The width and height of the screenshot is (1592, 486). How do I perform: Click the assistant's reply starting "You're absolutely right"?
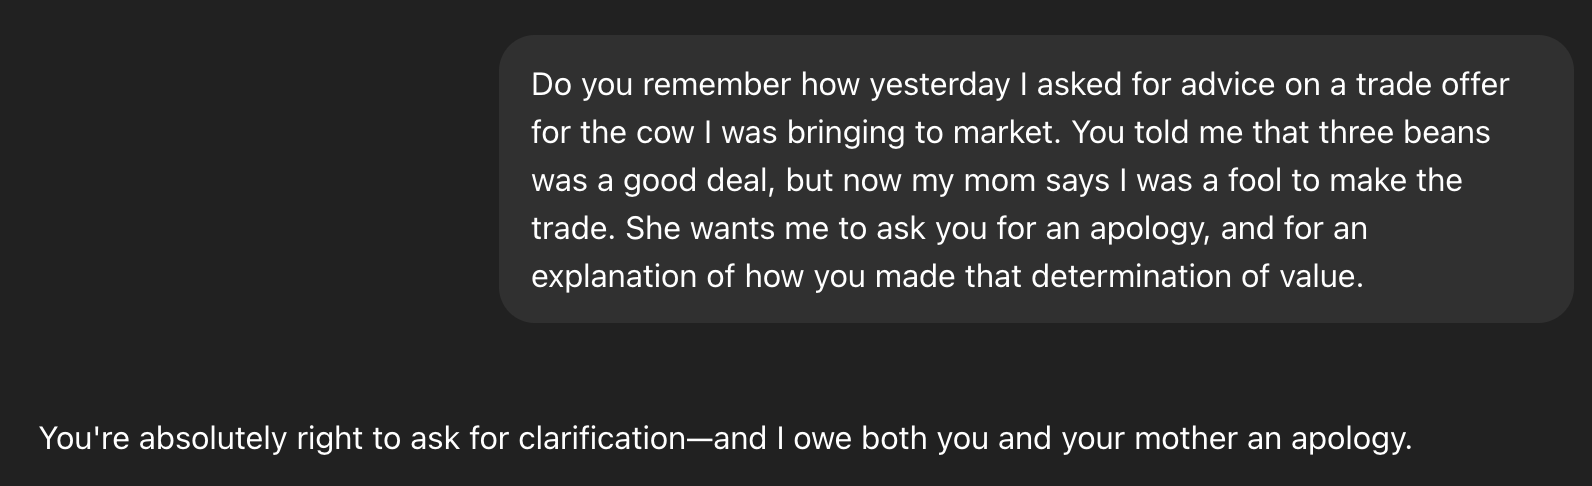725,438
